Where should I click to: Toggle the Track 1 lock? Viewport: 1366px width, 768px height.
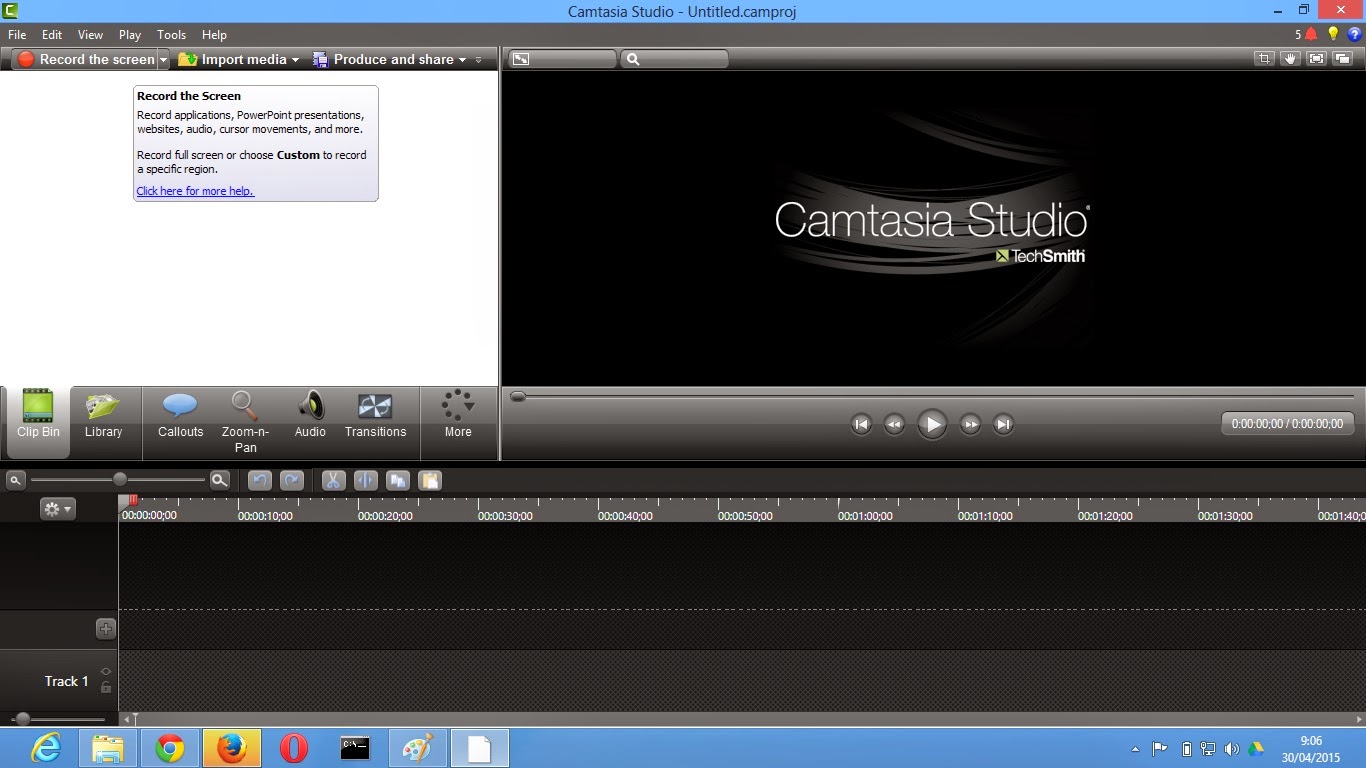[x=106, y=687]
